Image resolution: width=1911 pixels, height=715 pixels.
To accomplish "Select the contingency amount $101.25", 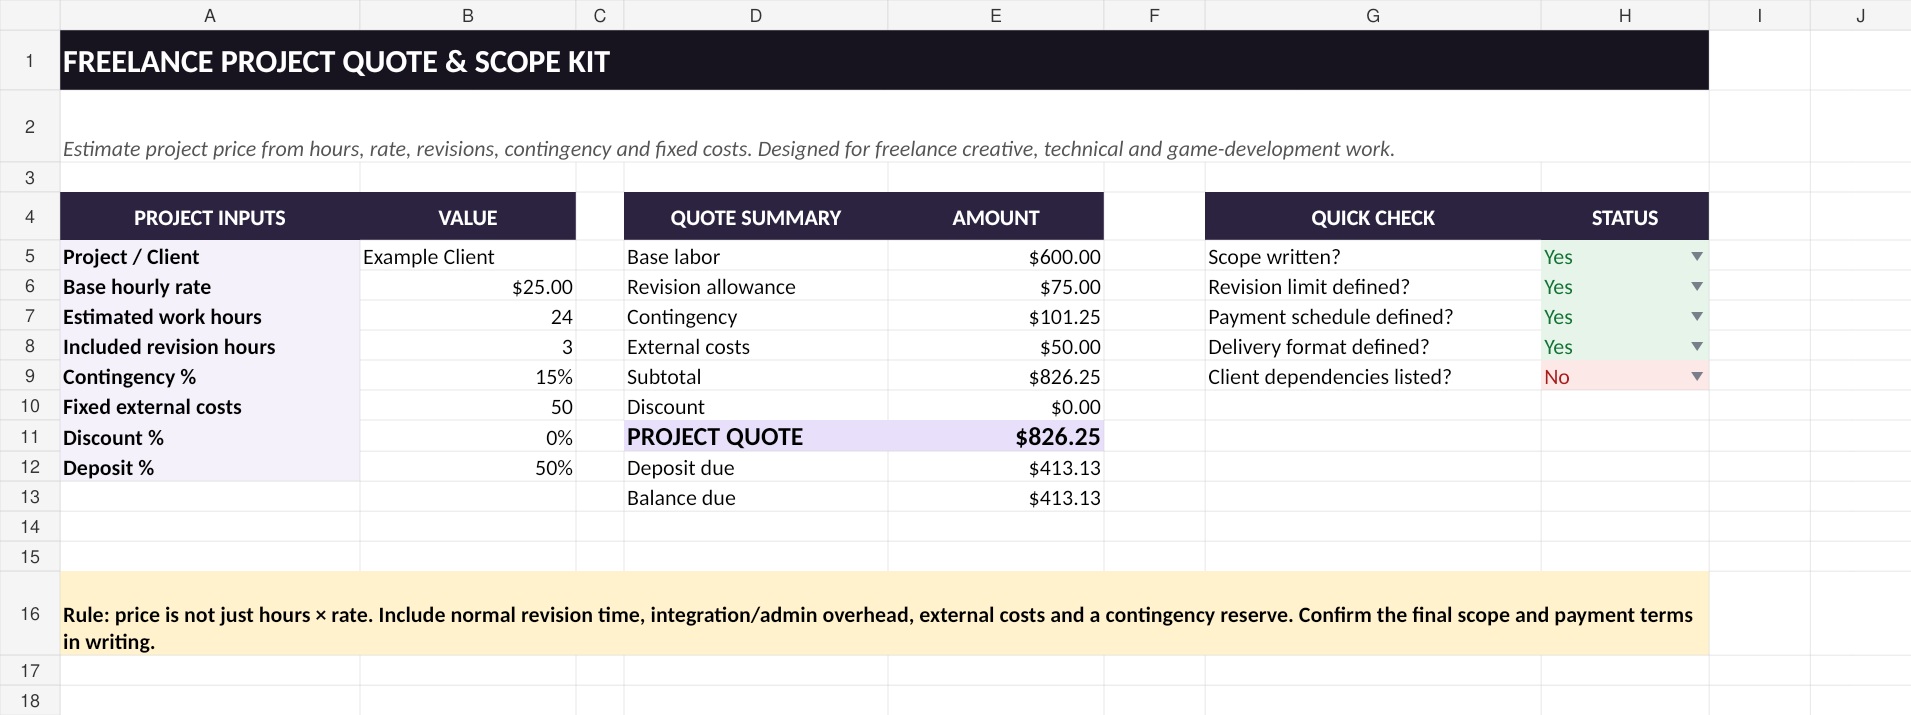I will point(996,317).
